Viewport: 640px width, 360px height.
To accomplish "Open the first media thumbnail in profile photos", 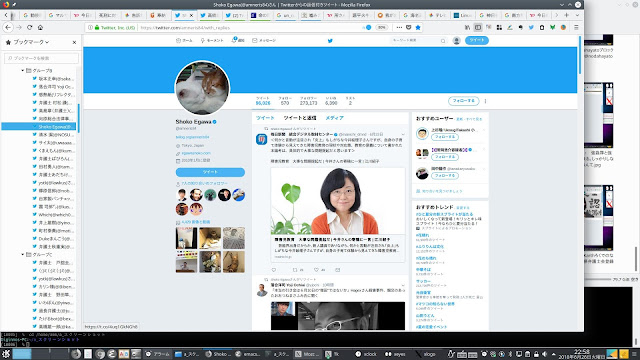I will click(187, 238).
